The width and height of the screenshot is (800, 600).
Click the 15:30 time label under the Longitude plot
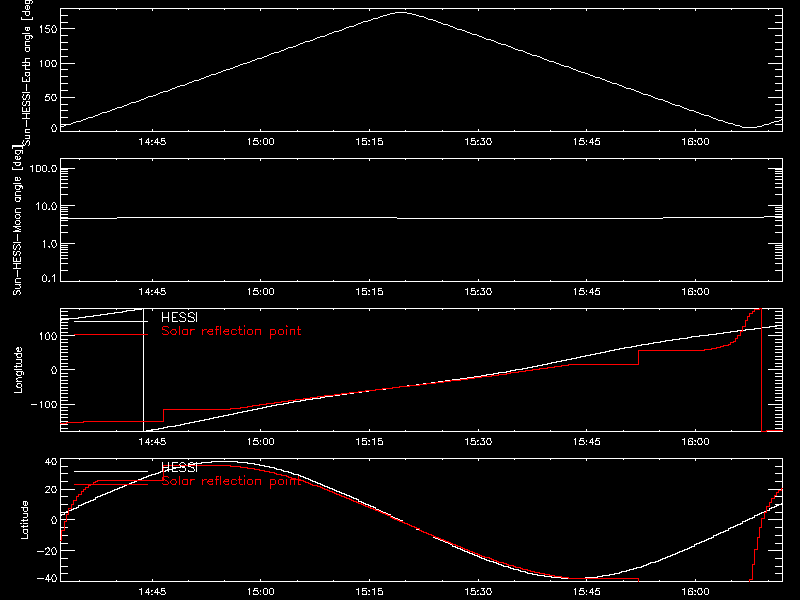[478, 441]
